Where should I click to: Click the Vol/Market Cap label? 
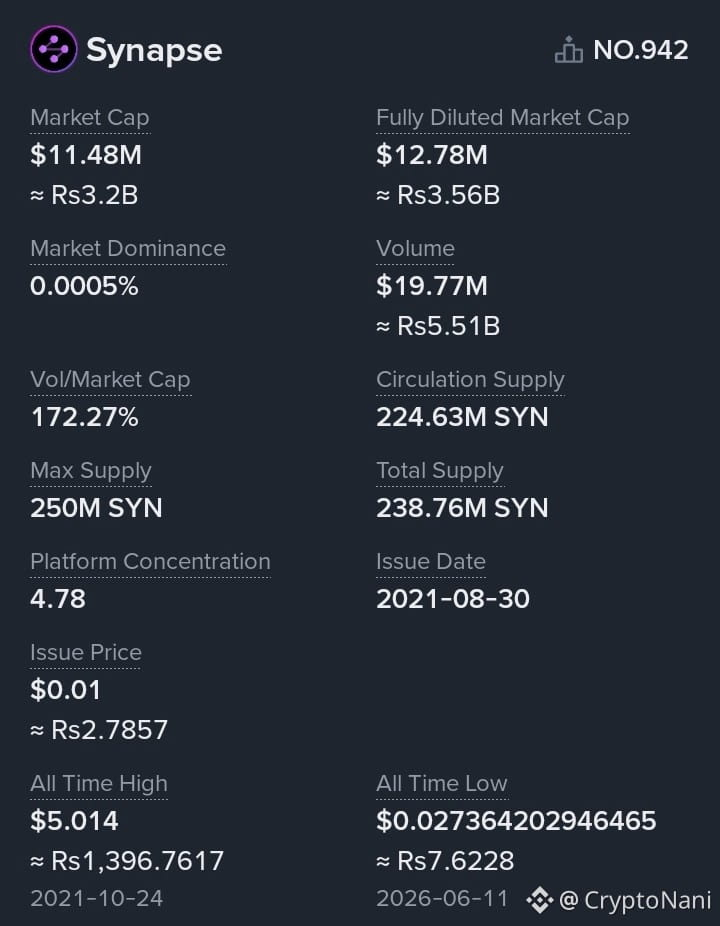click(110, 380)
